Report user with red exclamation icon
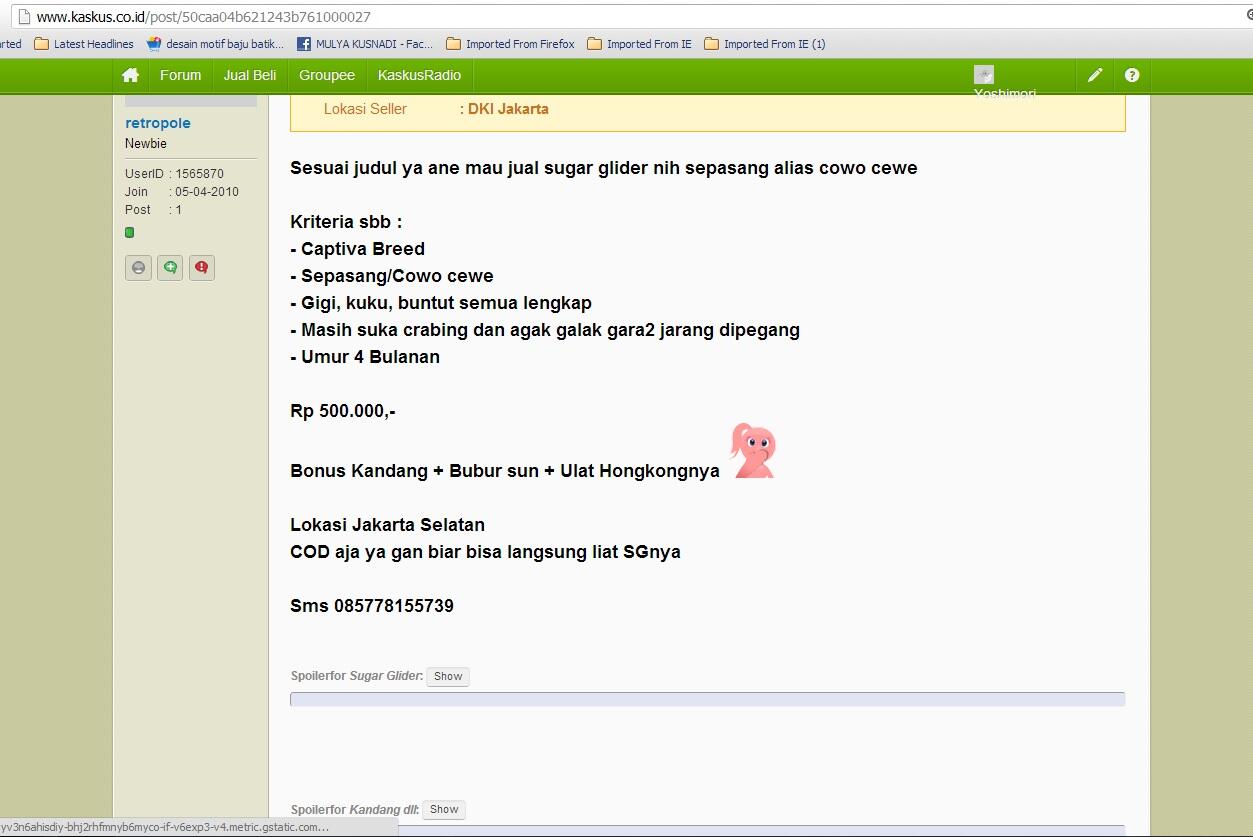Viewport: 1253px width, 837px height. [202, 267]
